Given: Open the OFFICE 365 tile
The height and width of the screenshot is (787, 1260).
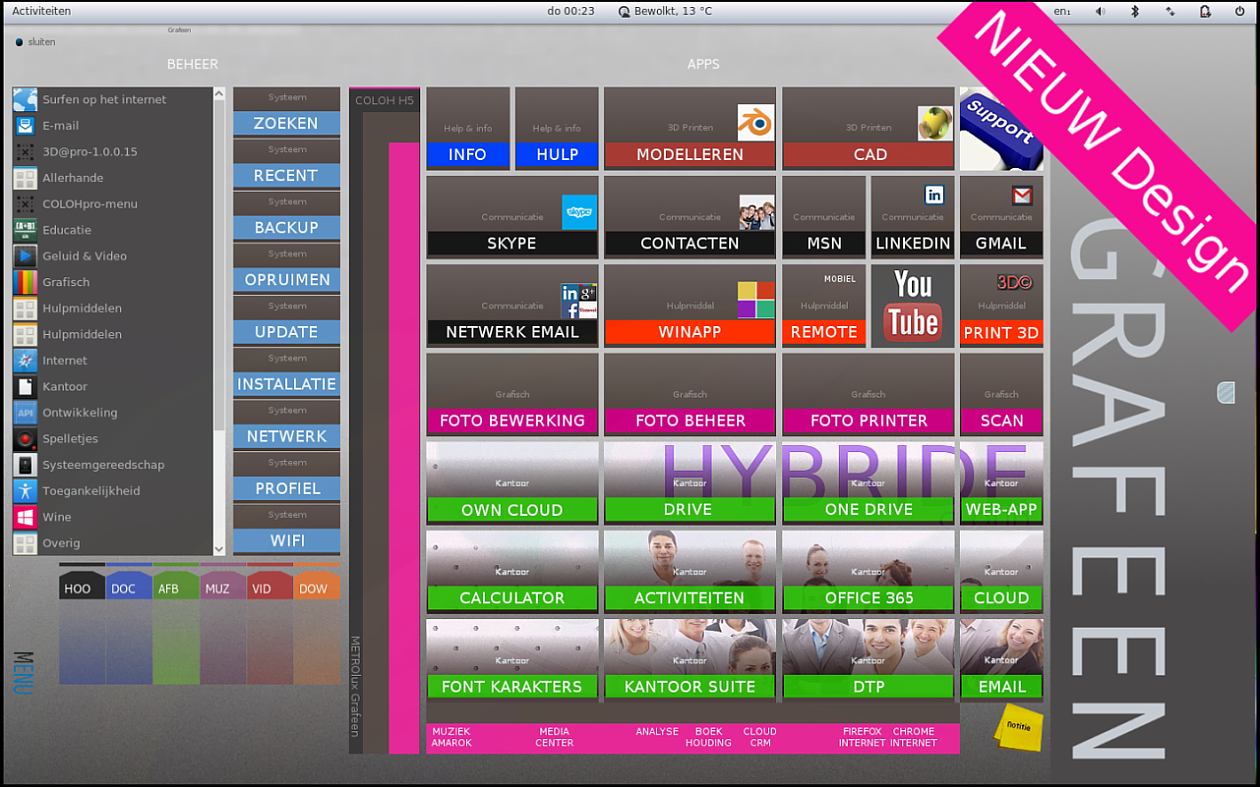Looking at the screenshot, I should (868, 571).
